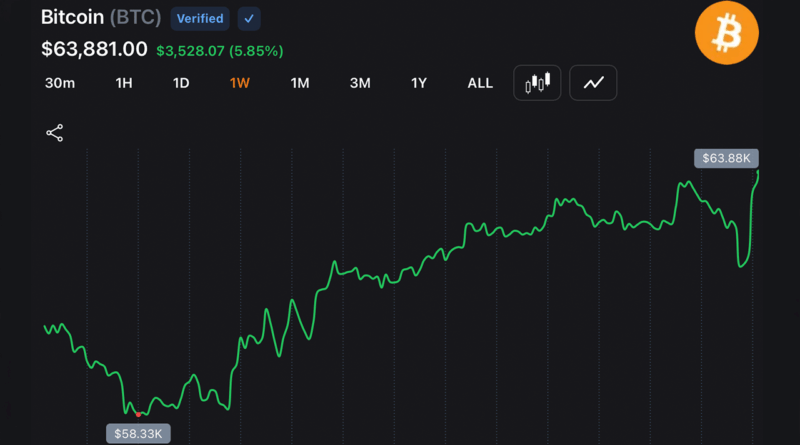Image resolution: width=800 pixels, height=445 pixels.
Task: Show ALL price history
Action: (480, 83)
